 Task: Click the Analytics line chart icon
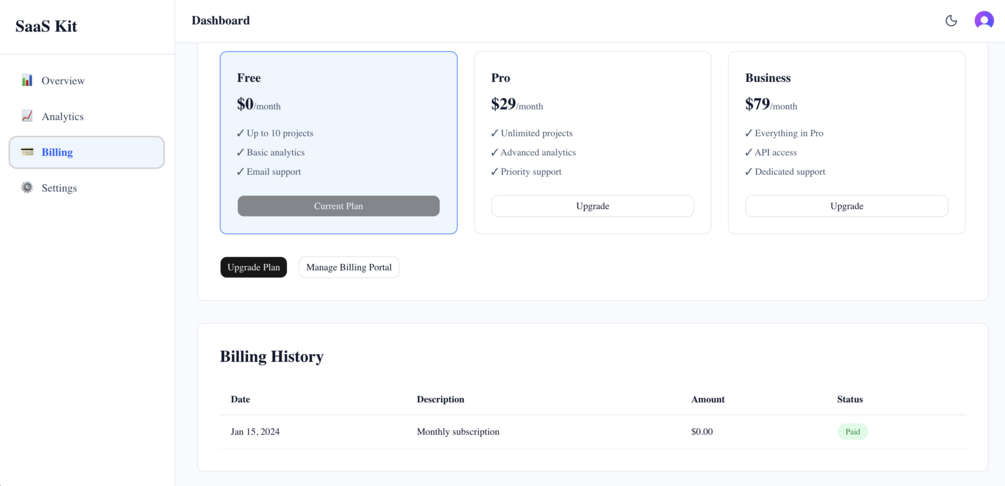(x=27, y=116)
